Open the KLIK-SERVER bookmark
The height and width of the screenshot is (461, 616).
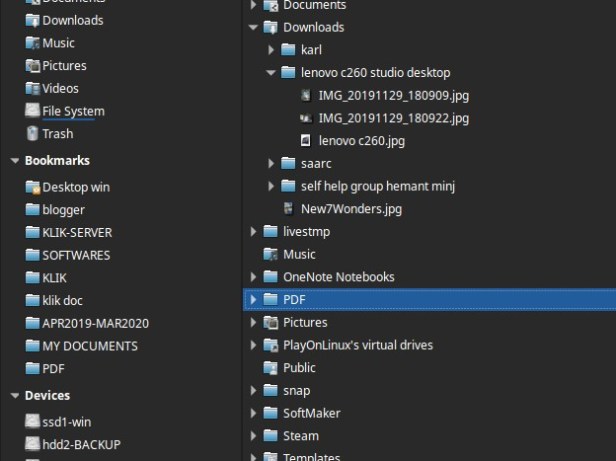[x=76, y=232]
